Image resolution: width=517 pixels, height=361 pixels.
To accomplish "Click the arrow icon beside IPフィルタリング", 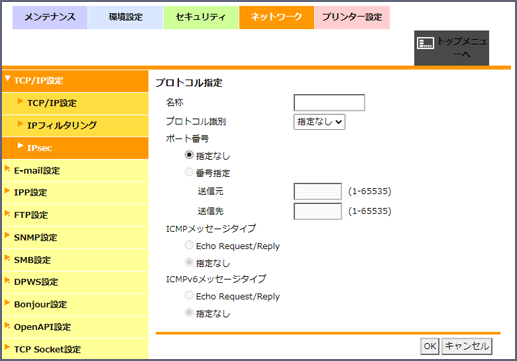I will point(20,124).
